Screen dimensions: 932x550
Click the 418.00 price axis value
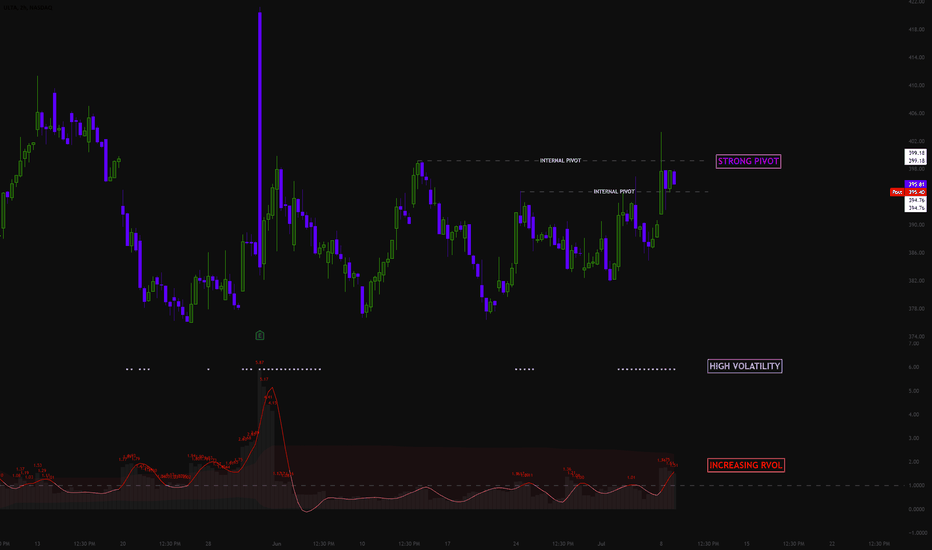[x=917, y=29]
